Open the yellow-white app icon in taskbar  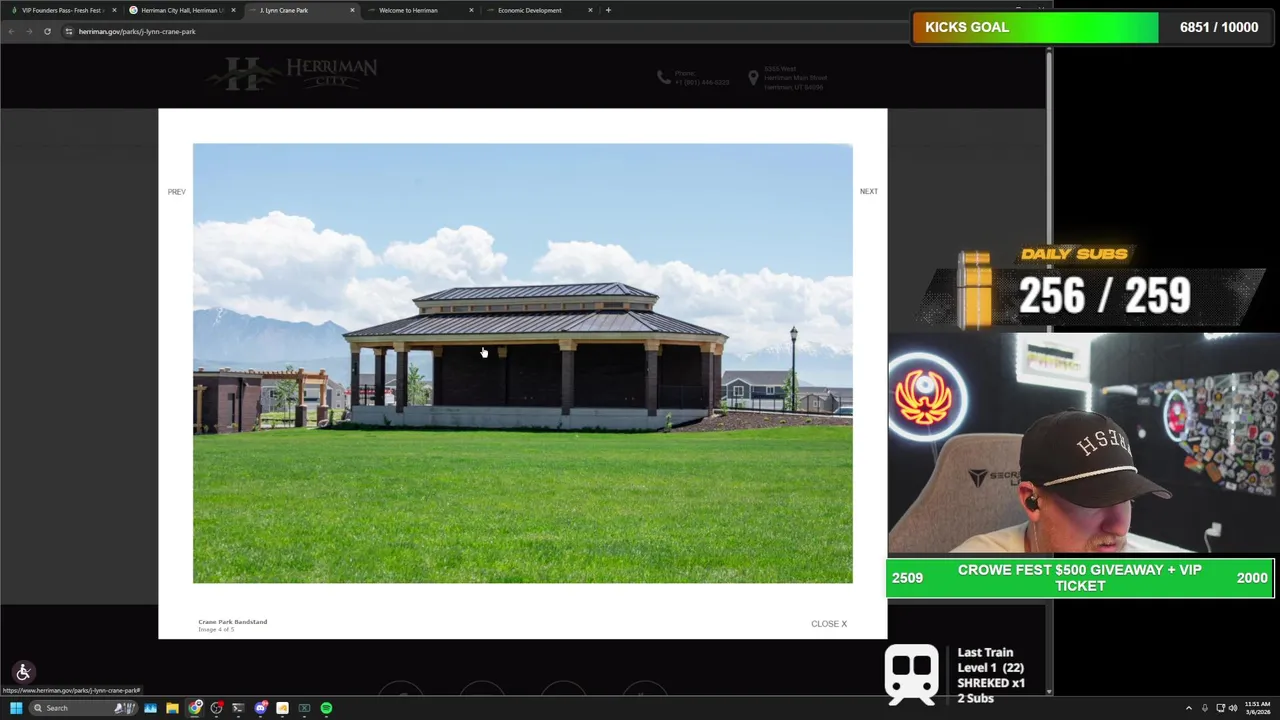click(x=282, y=708)
